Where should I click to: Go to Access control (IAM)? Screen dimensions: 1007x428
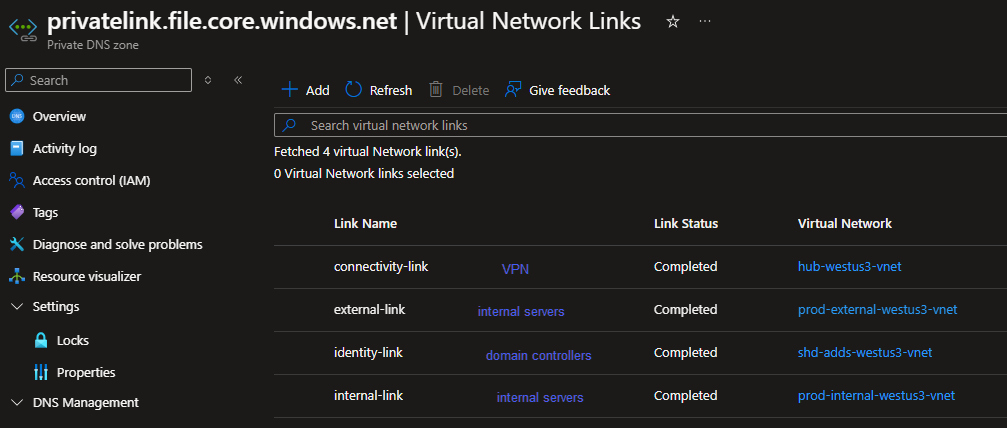tap(91, 181)
